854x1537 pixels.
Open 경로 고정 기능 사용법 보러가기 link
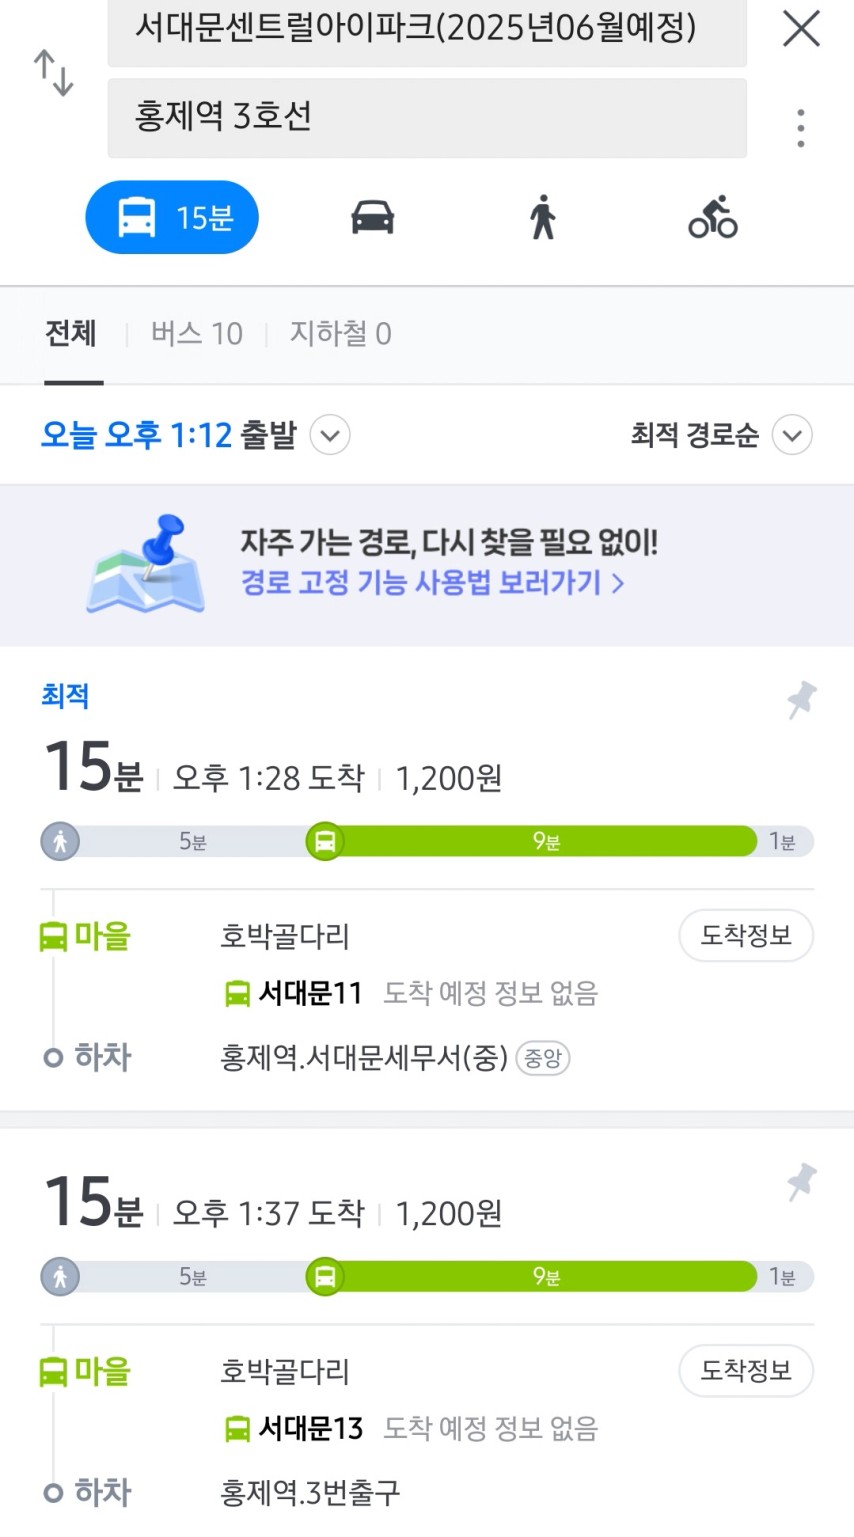432,582
